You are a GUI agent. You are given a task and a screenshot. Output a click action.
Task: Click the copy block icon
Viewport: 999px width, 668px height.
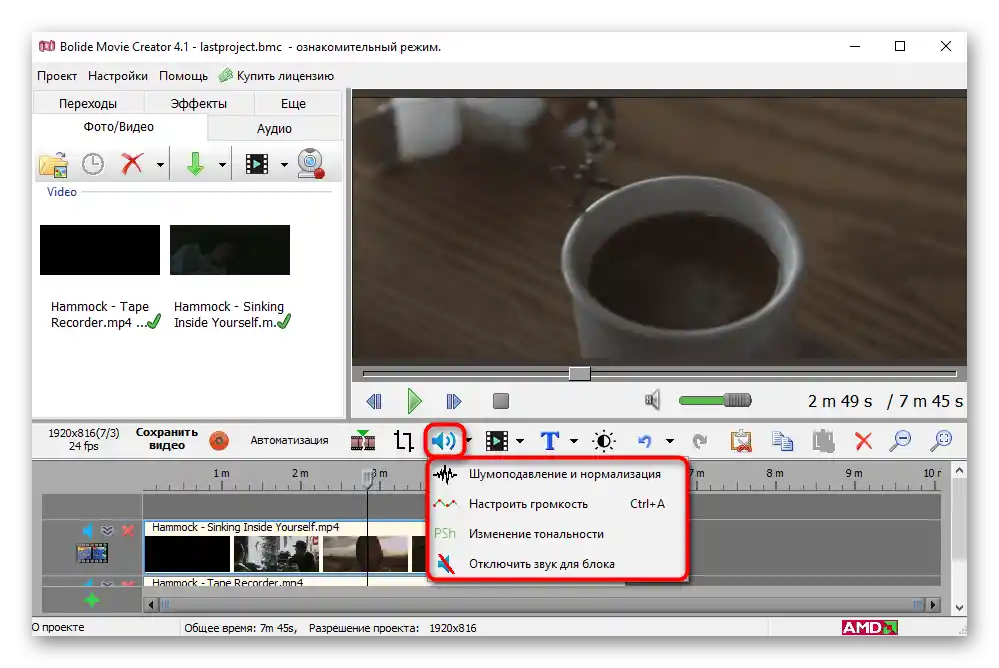(x=782, y=440)
